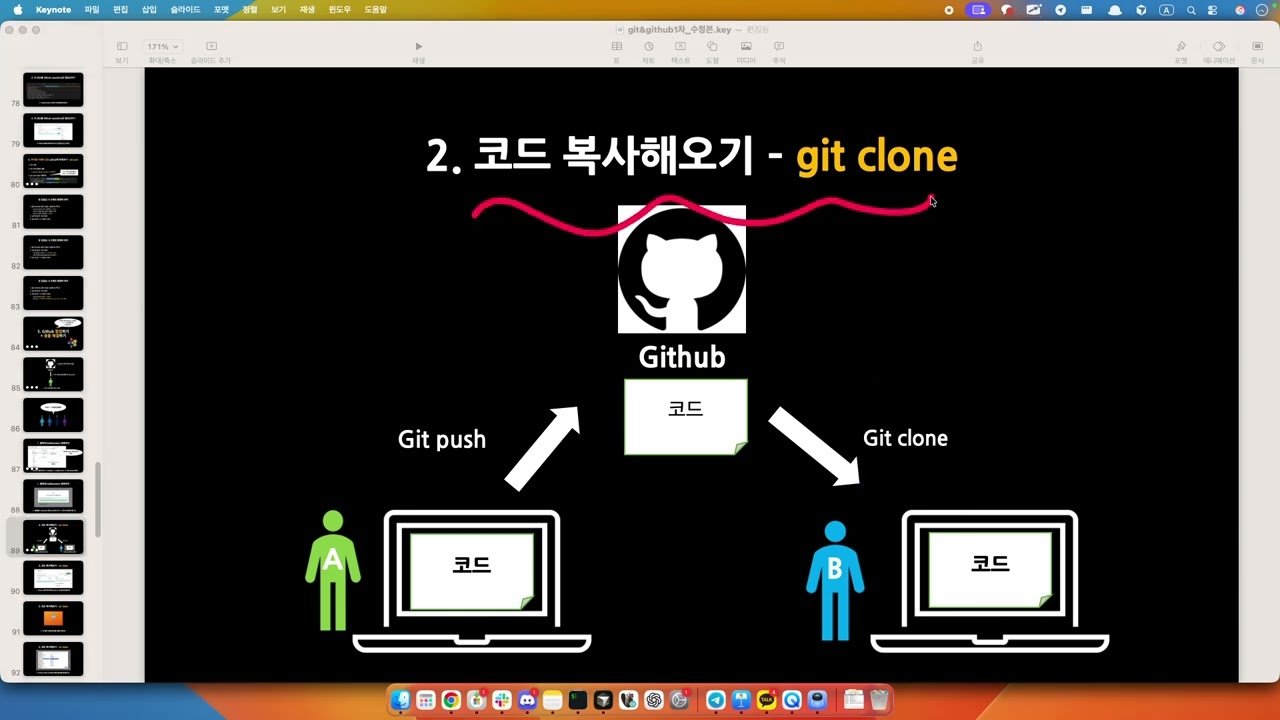Open Terminal from the Dock
Screen dimensions: 1280x720
pyautogui.click(x=578, y=701)
